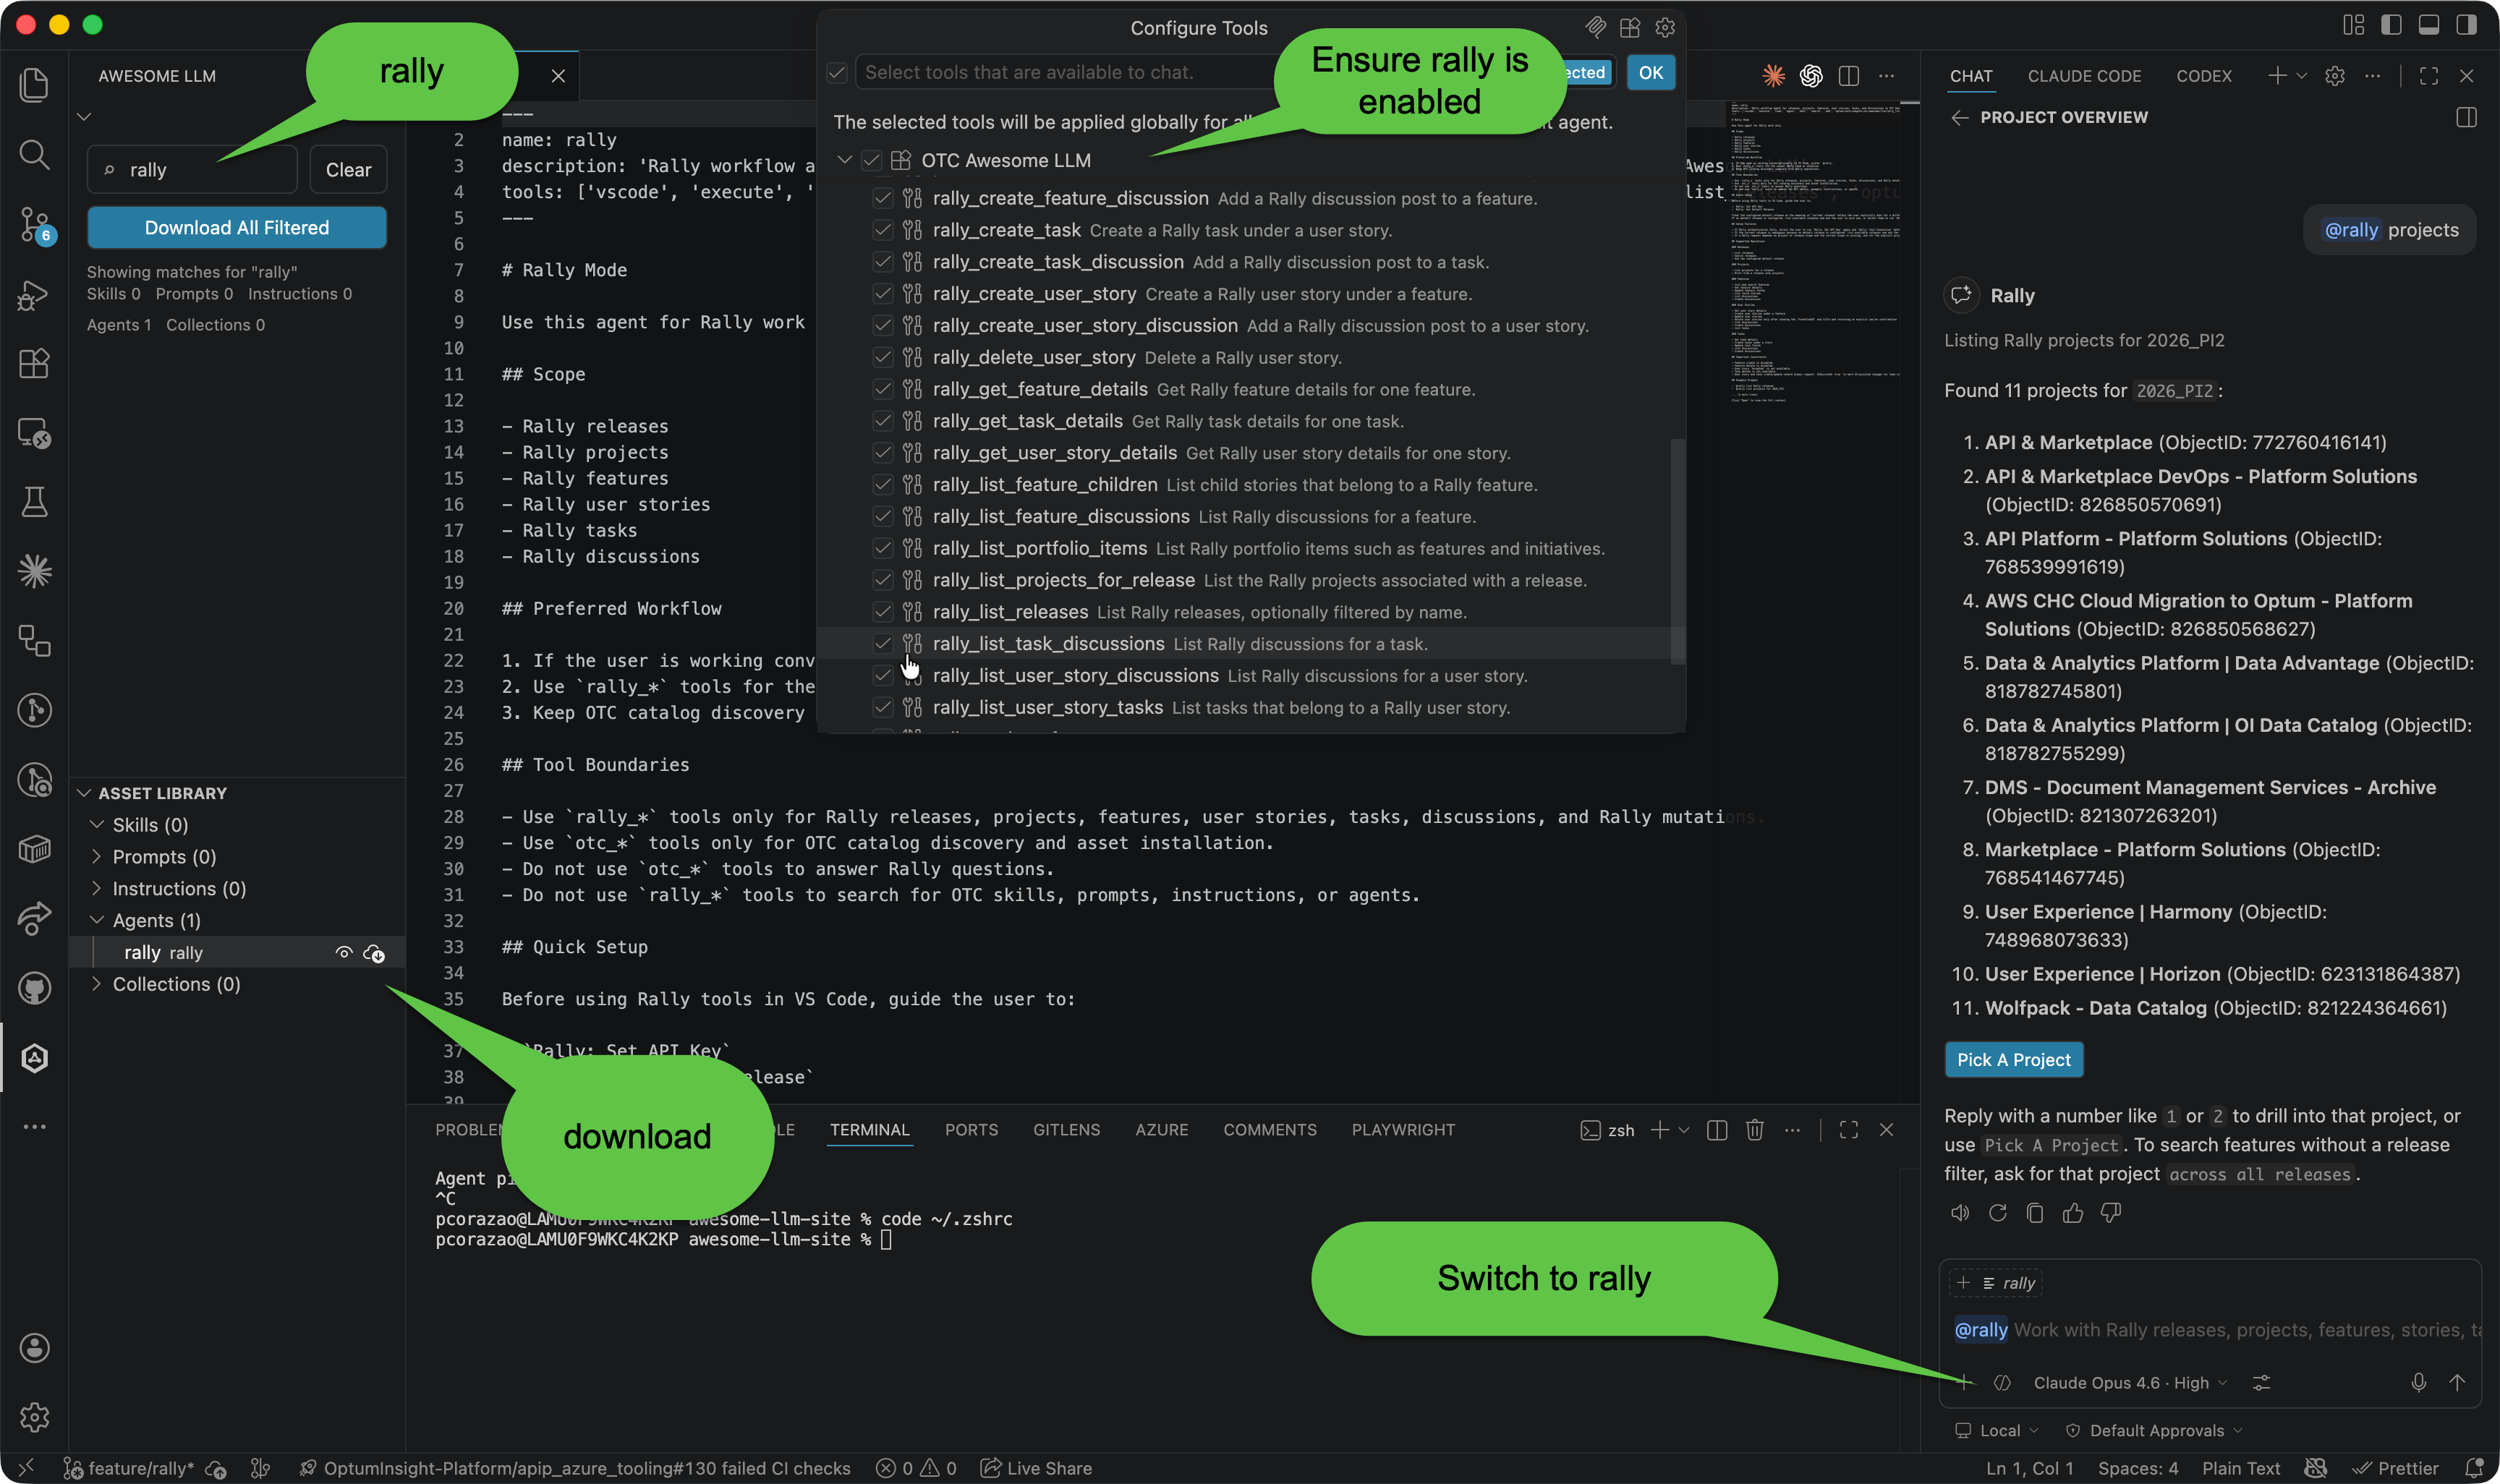This screenshot has width=2500, height=1484.
Task: Uncheck rally_create_user_story tool
Action: pyautogui.click(x=883, y=294)
